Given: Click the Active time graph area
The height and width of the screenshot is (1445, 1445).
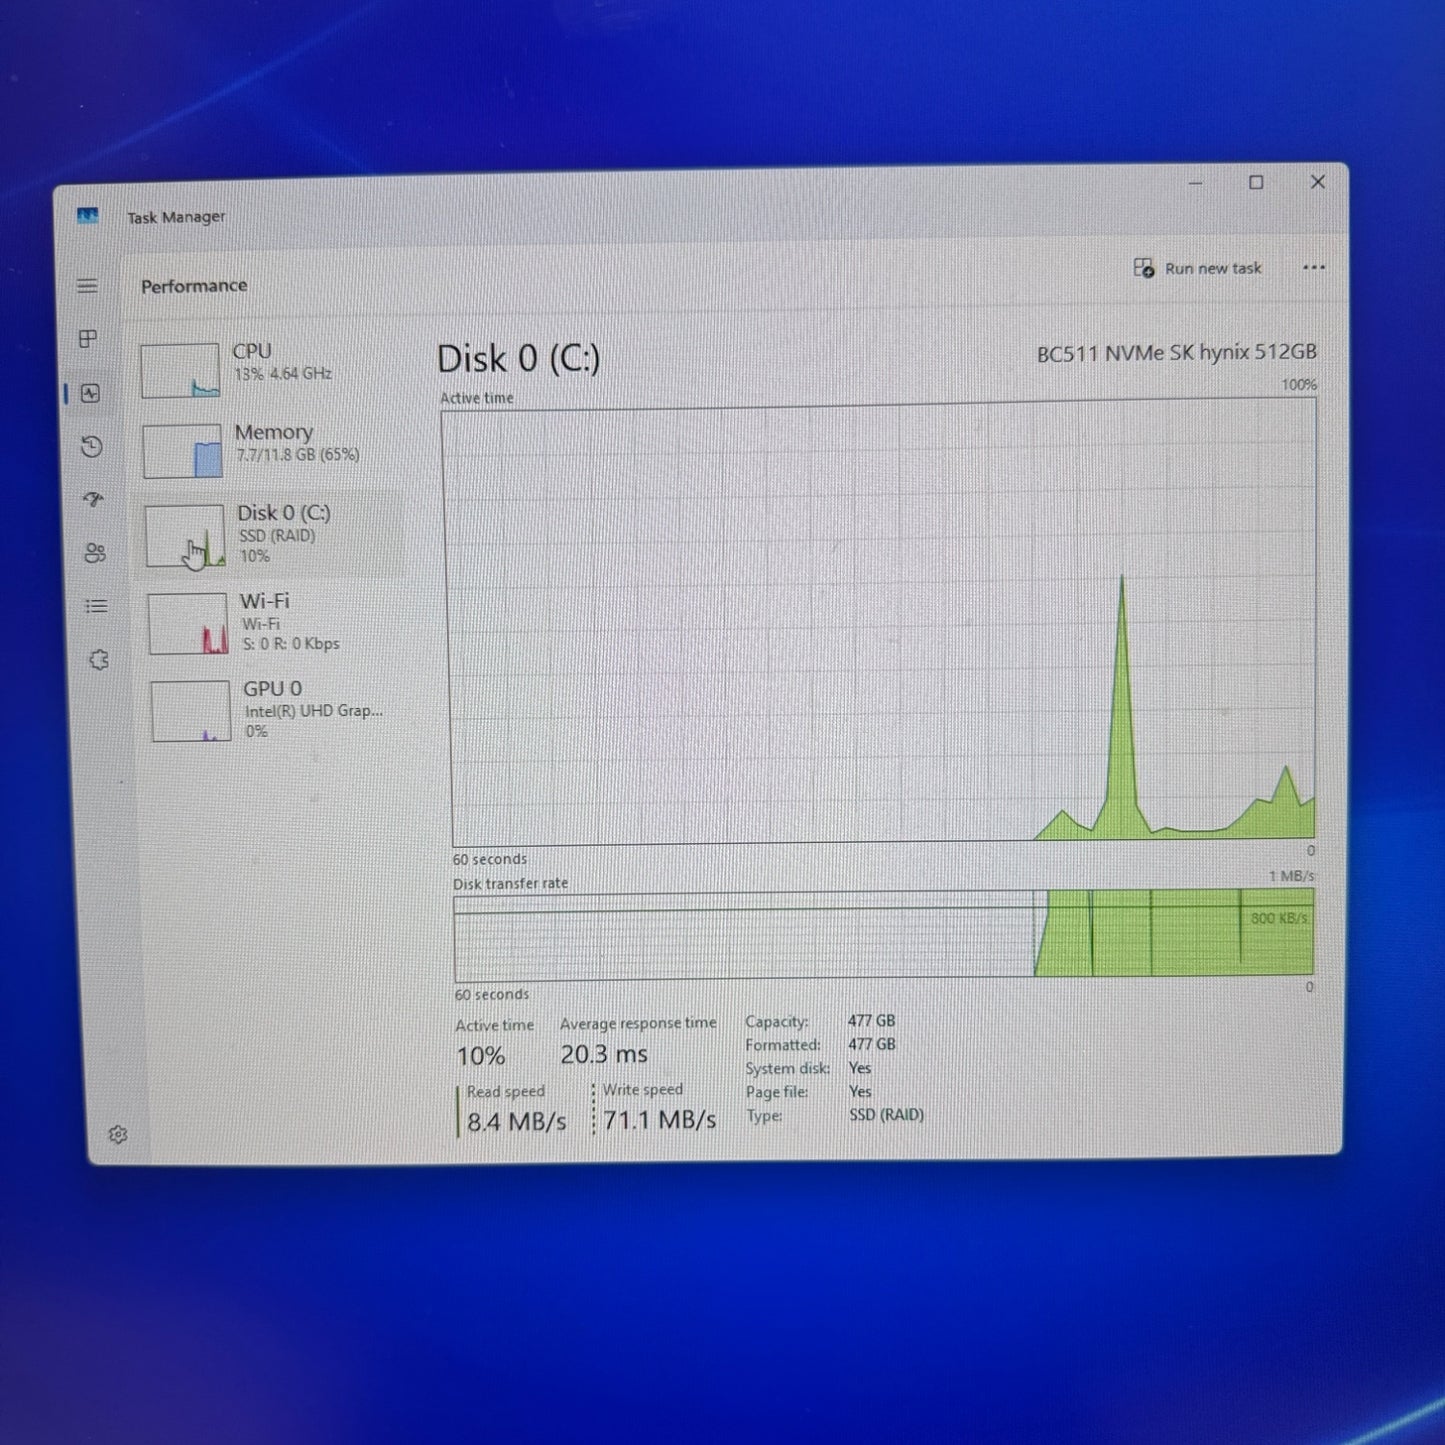Looking at the screenshot, I should (x=882, y=622).
